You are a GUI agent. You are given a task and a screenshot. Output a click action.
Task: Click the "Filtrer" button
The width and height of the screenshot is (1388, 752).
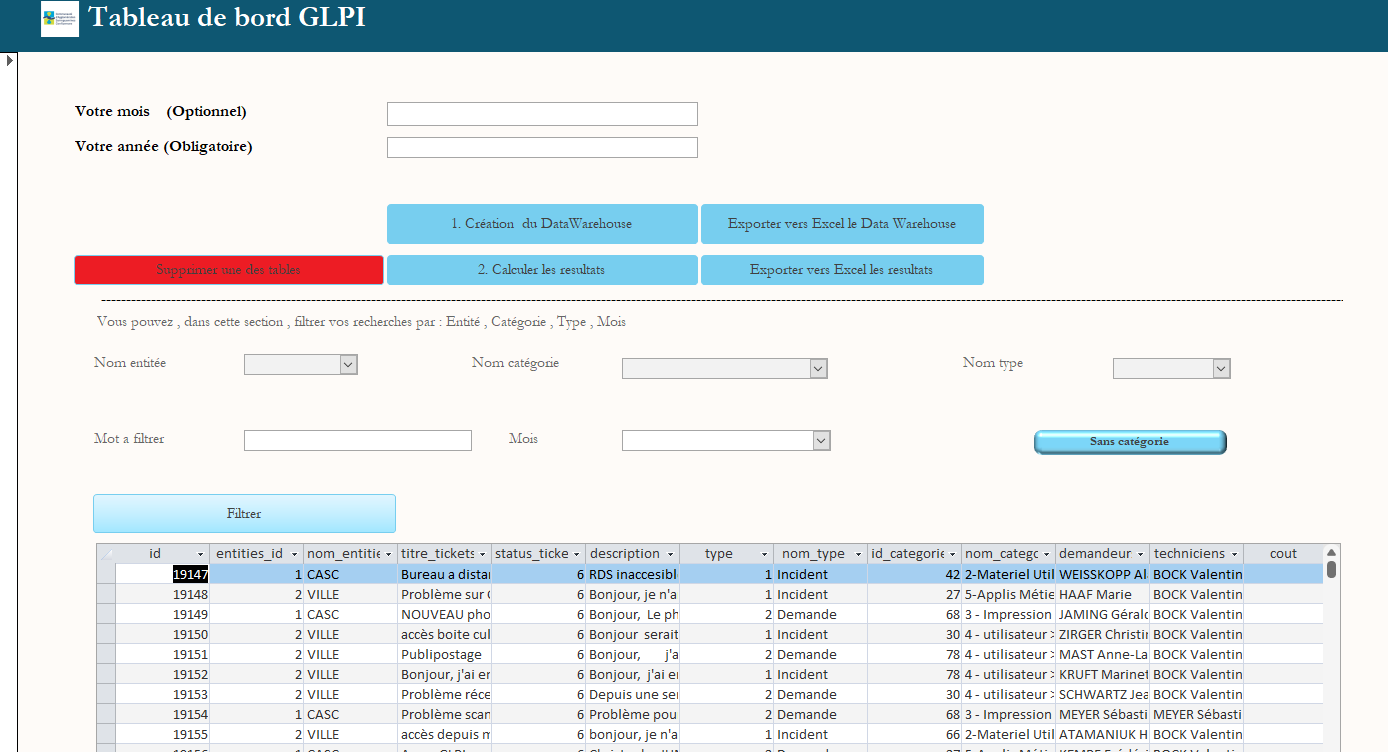point(244,513)
